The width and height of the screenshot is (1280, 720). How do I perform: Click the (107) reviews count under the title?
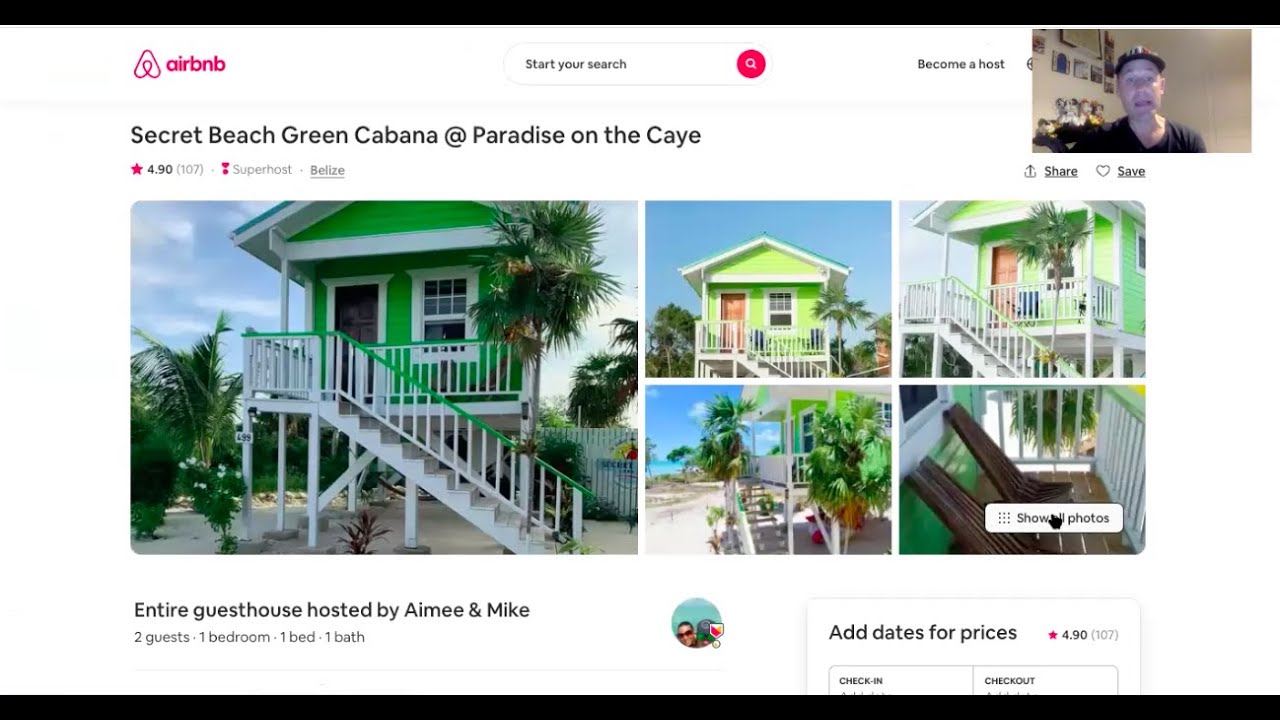pos(190,170)
